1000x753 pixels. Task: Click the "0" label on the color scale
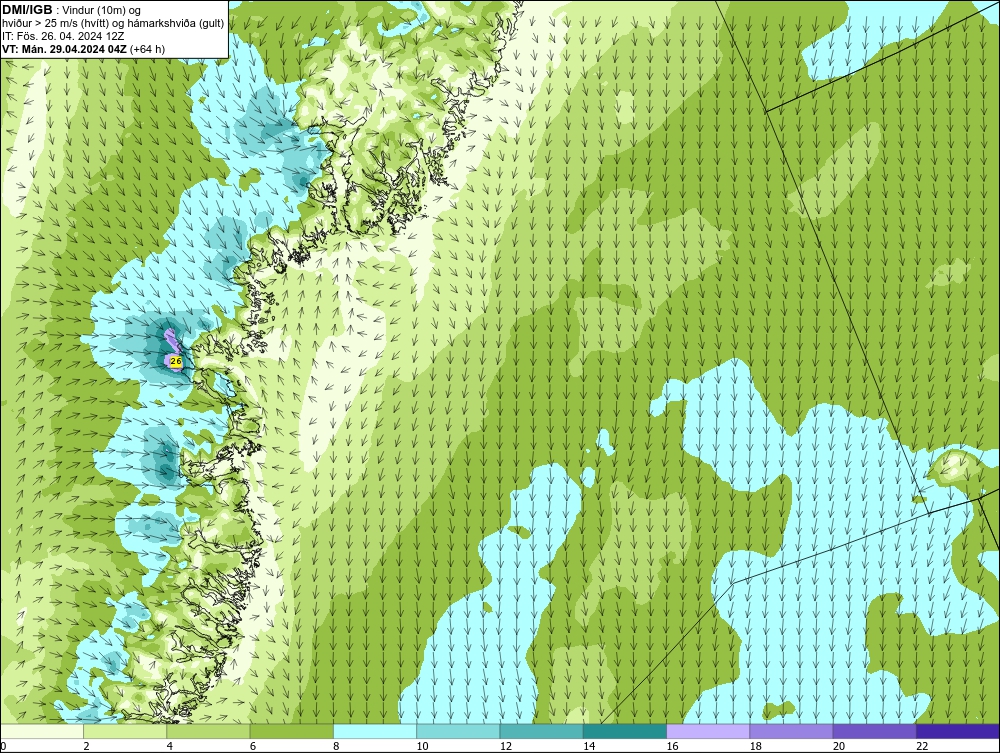pos(3,746)
